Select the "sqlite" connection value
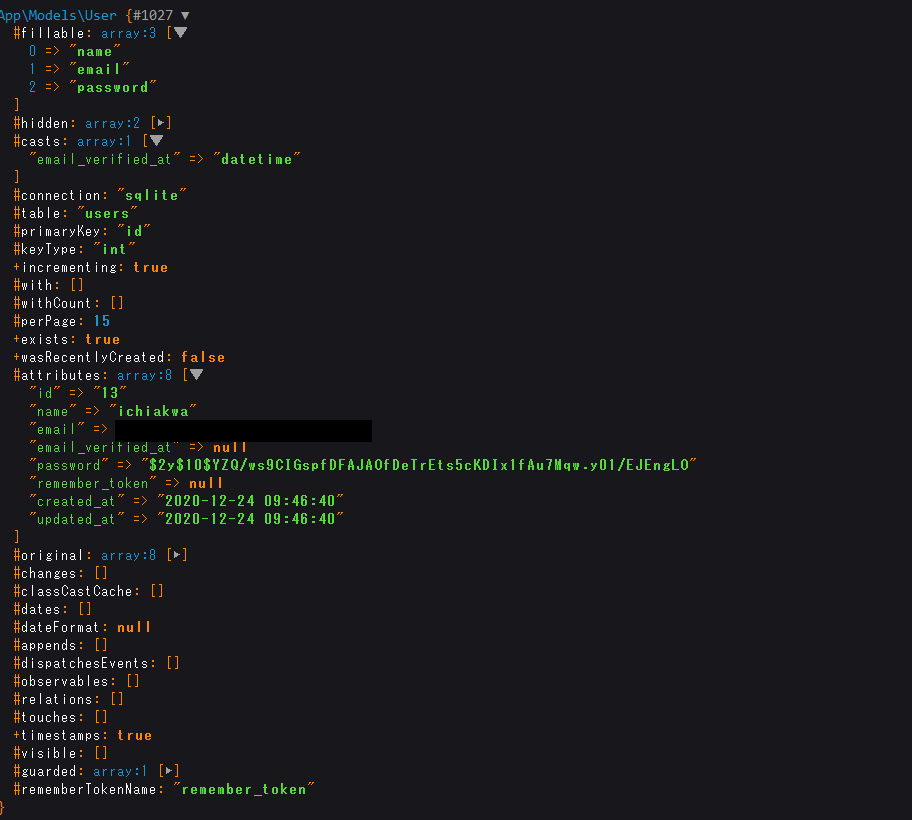The height and width of the screenshot is (820, 912). (x=151, y=195)
